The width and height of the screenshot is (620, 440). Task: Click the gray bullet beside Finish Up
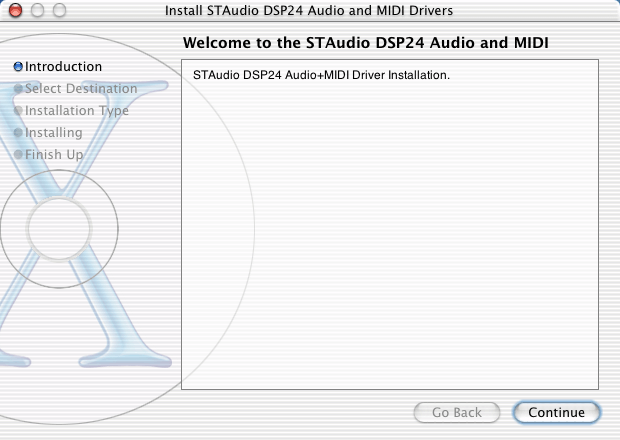(18, 155)
